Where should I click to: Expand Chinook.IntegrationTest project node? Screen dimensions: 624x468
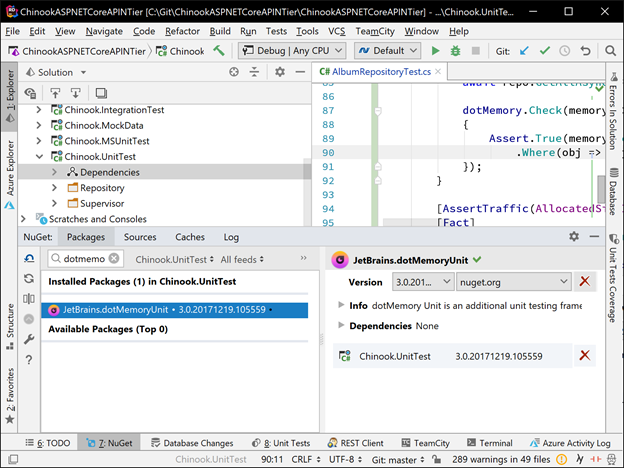coord(39,109)
